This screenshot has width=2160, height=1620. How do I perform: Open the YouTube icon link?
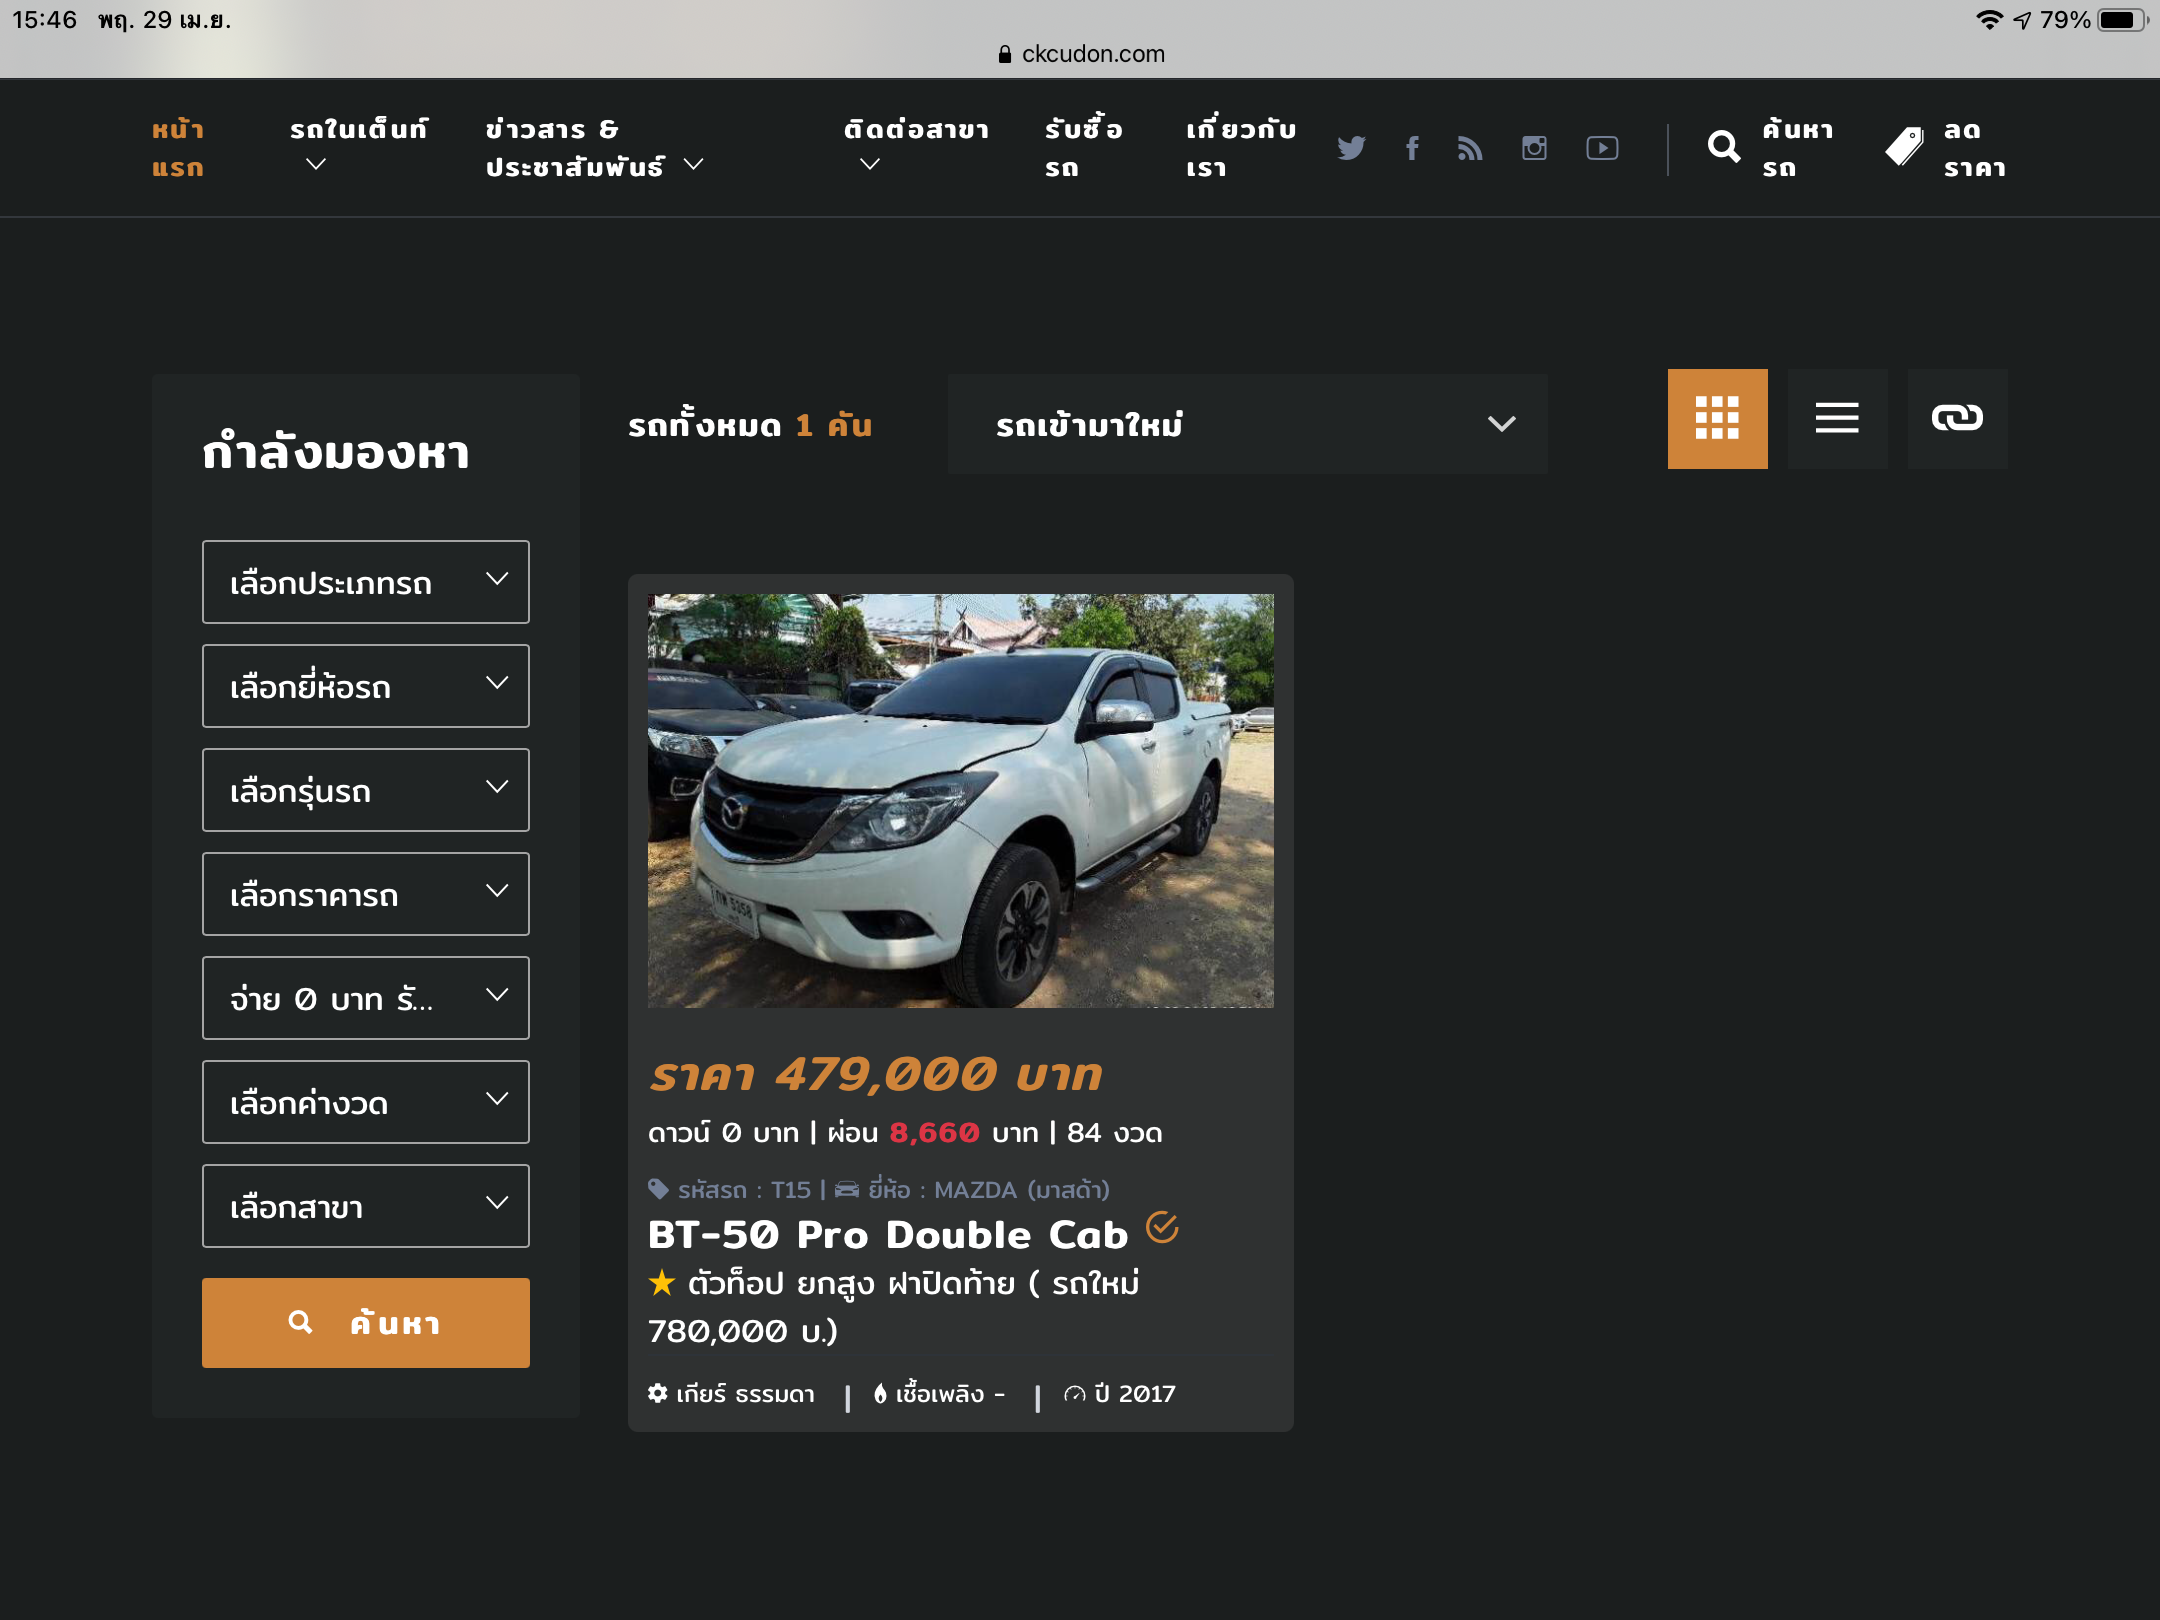click(x=1602, y=148)
